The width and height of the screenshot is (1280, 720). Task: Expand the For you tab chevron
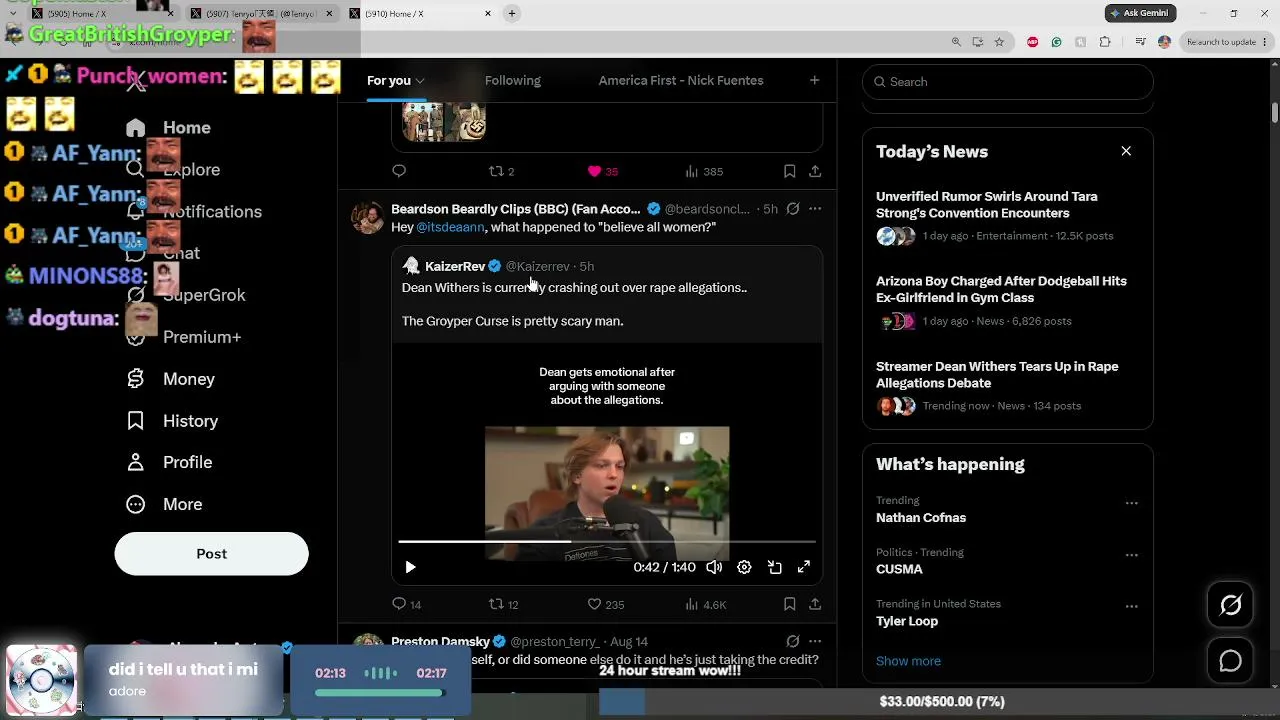pos(420,81)
